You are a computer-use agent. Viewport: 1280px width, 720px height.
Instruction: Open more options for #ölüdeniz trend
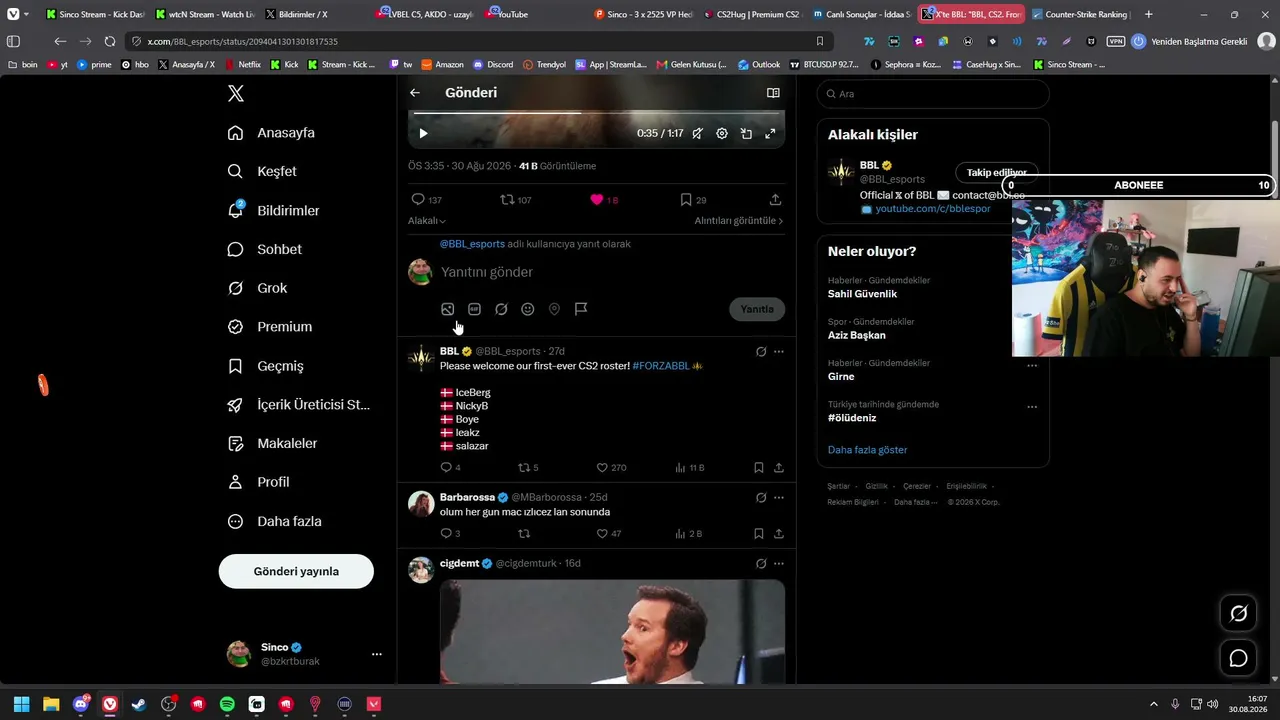[1032, 406]
